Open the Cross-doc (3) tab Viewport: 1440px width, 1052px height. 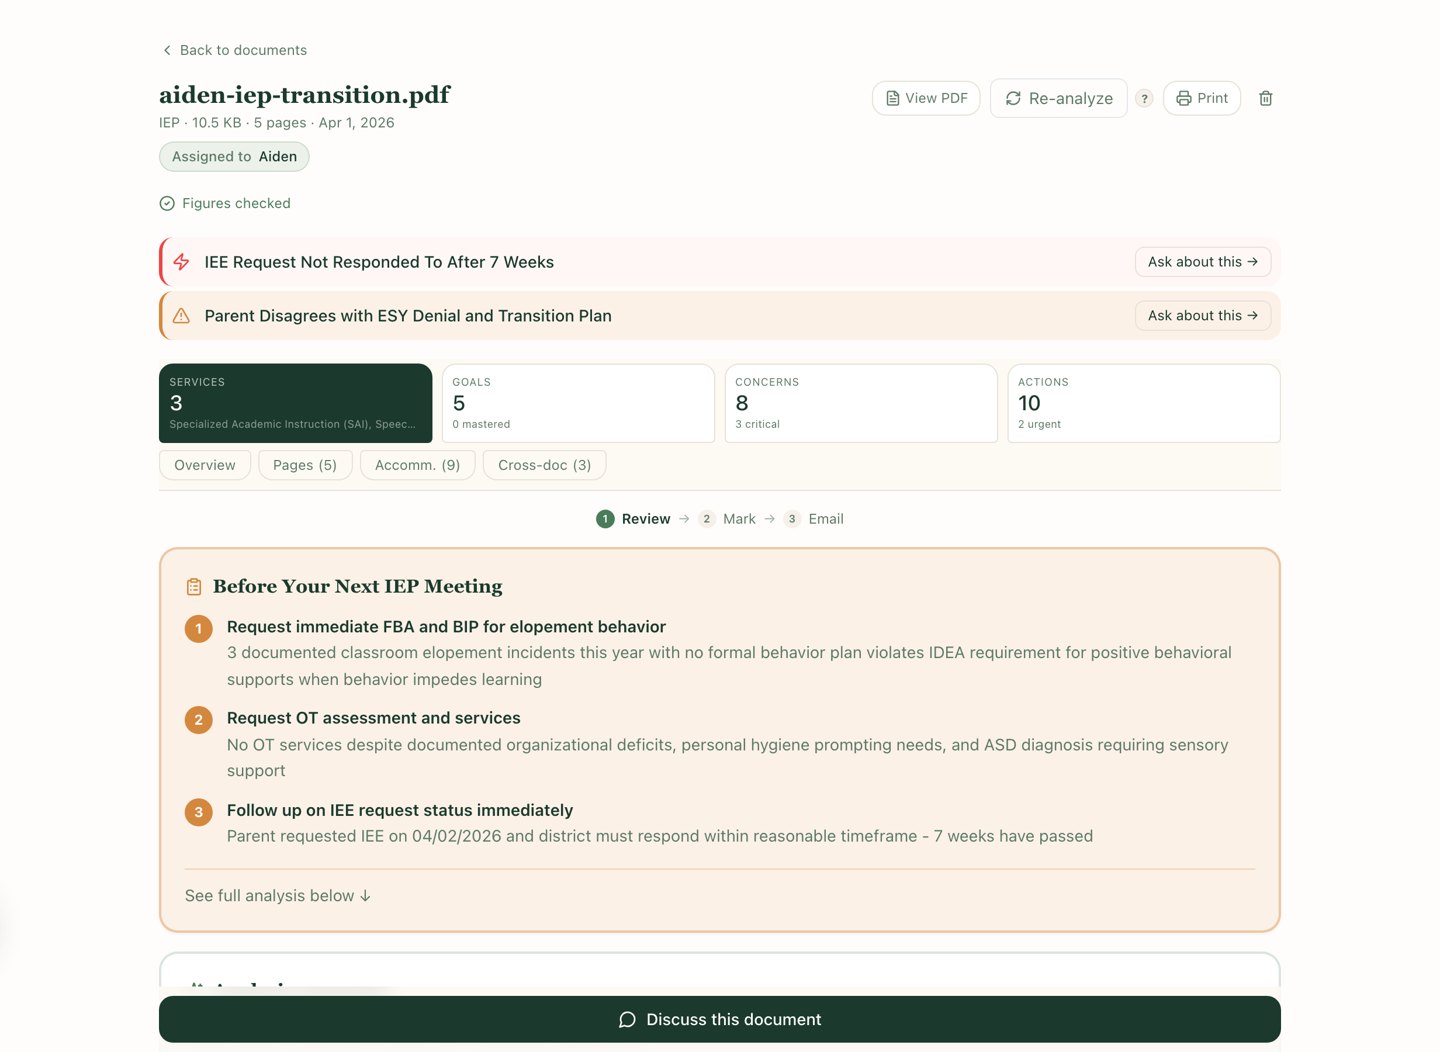coord(544,465)
